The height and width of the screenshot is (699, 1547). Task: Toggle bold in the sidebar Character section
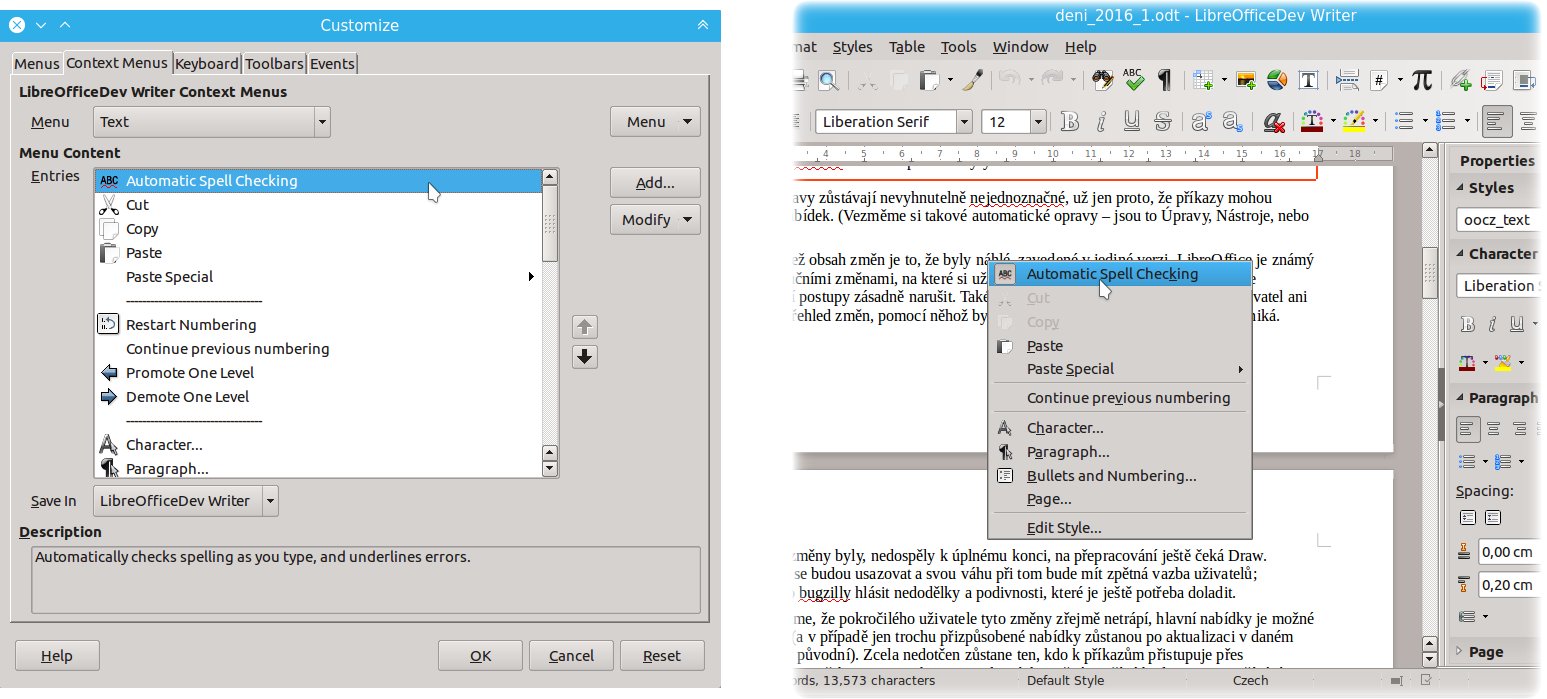1468,324
